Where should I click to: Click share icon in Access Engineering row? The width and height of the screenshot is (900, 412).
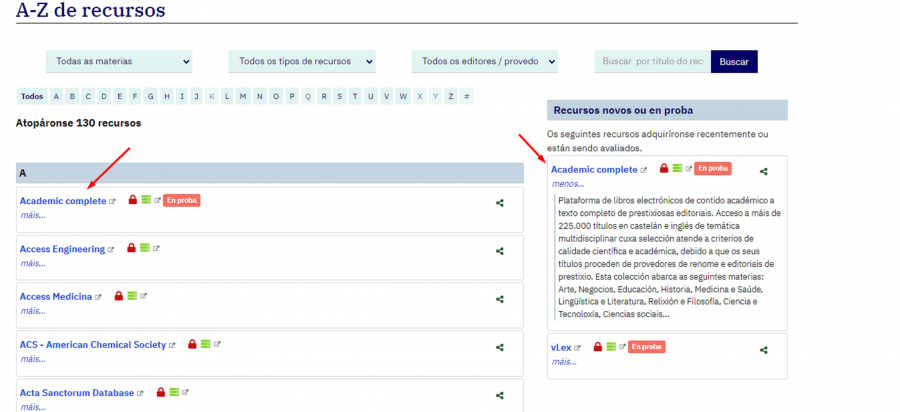coord(500,250)
